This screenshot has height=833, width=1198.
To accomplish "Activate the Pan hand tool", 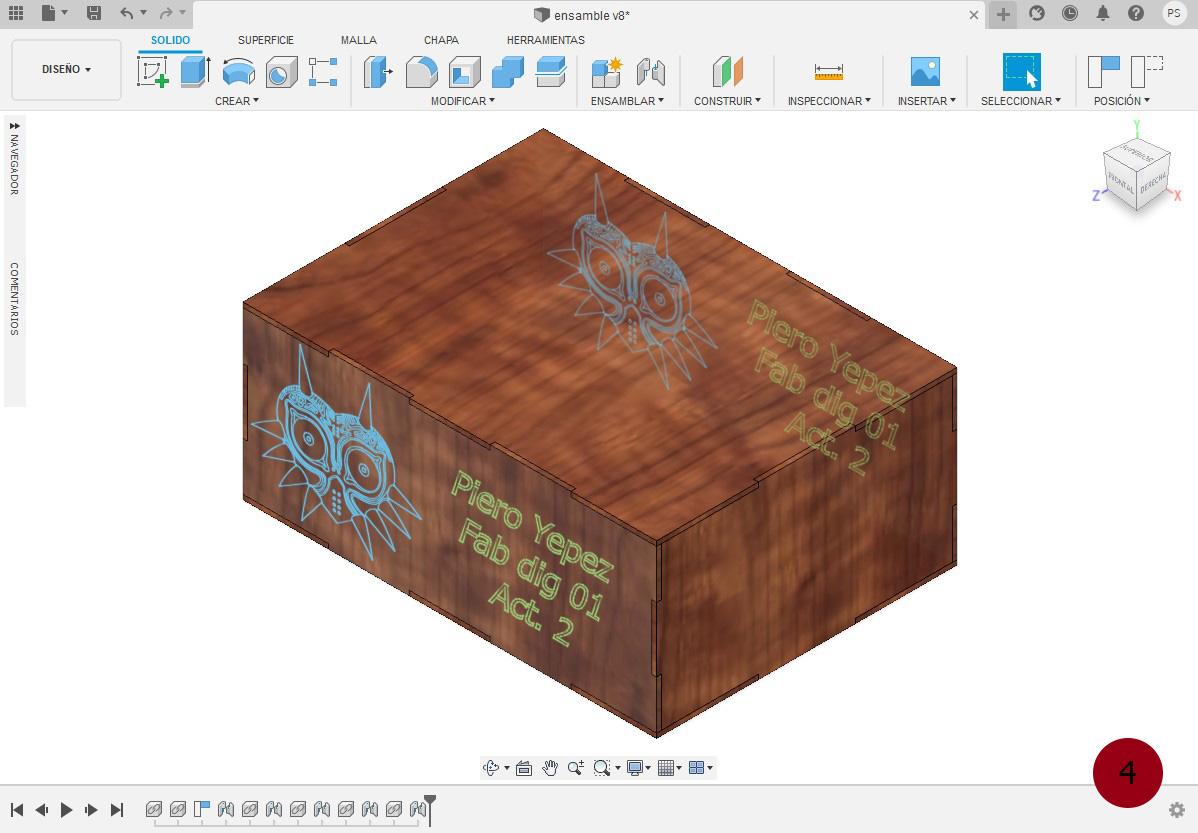I will pos(550,768).
